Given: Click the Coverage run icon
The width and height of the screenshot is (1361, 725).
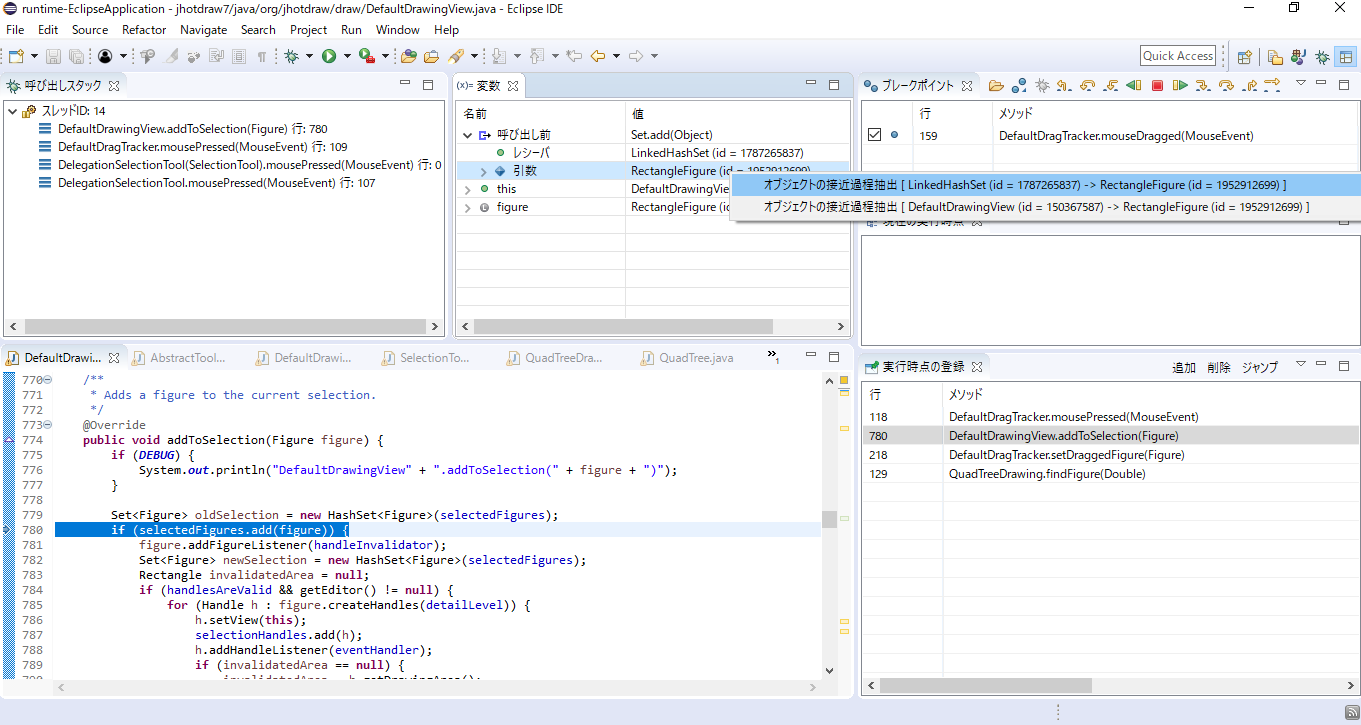Looking at the screenshot, I should [x=367, y=56].
